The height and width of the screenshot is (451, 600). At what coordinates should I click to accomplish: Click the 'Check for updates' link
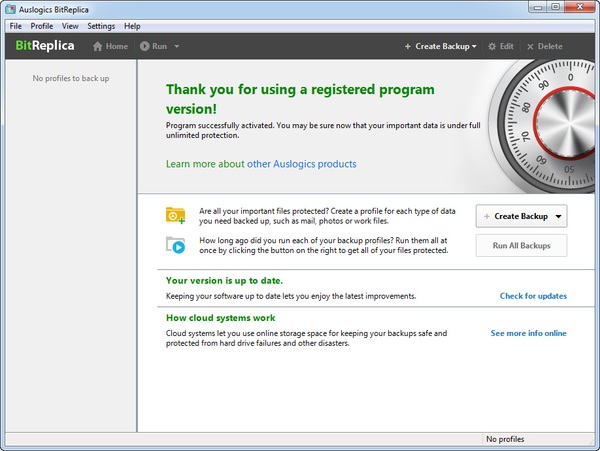pos(533,296)
